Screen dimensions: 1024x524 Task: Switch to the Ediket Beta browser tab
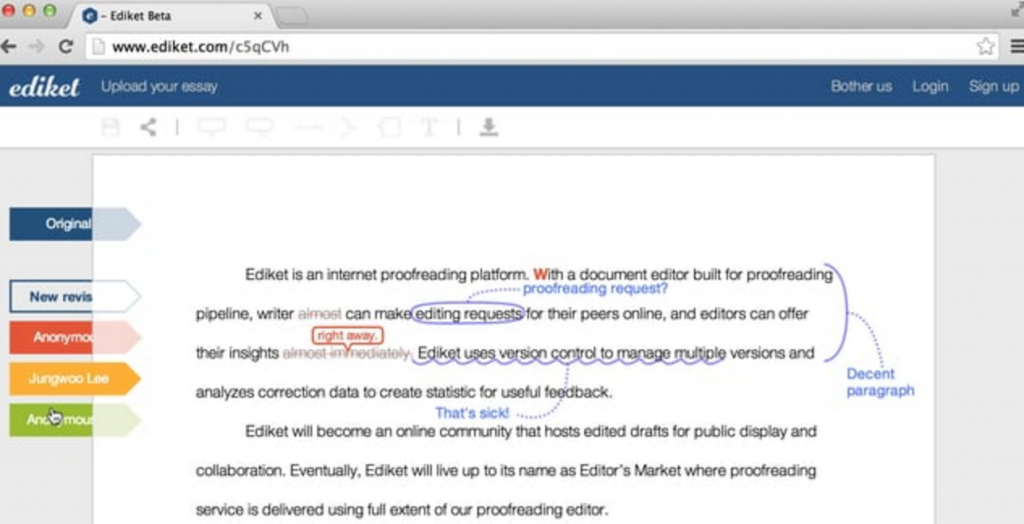[171, 16]
